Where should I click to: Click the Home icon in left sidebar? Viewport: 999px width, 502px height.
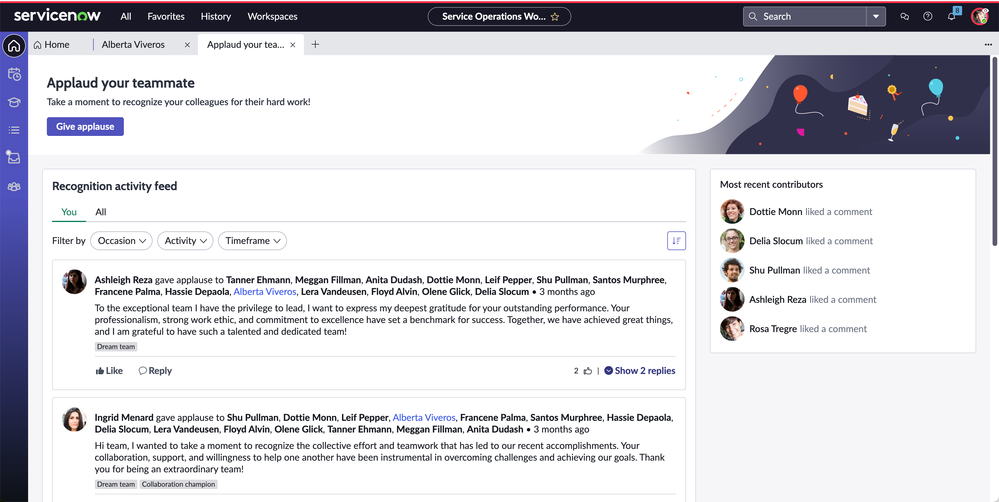tap(14, 46)
